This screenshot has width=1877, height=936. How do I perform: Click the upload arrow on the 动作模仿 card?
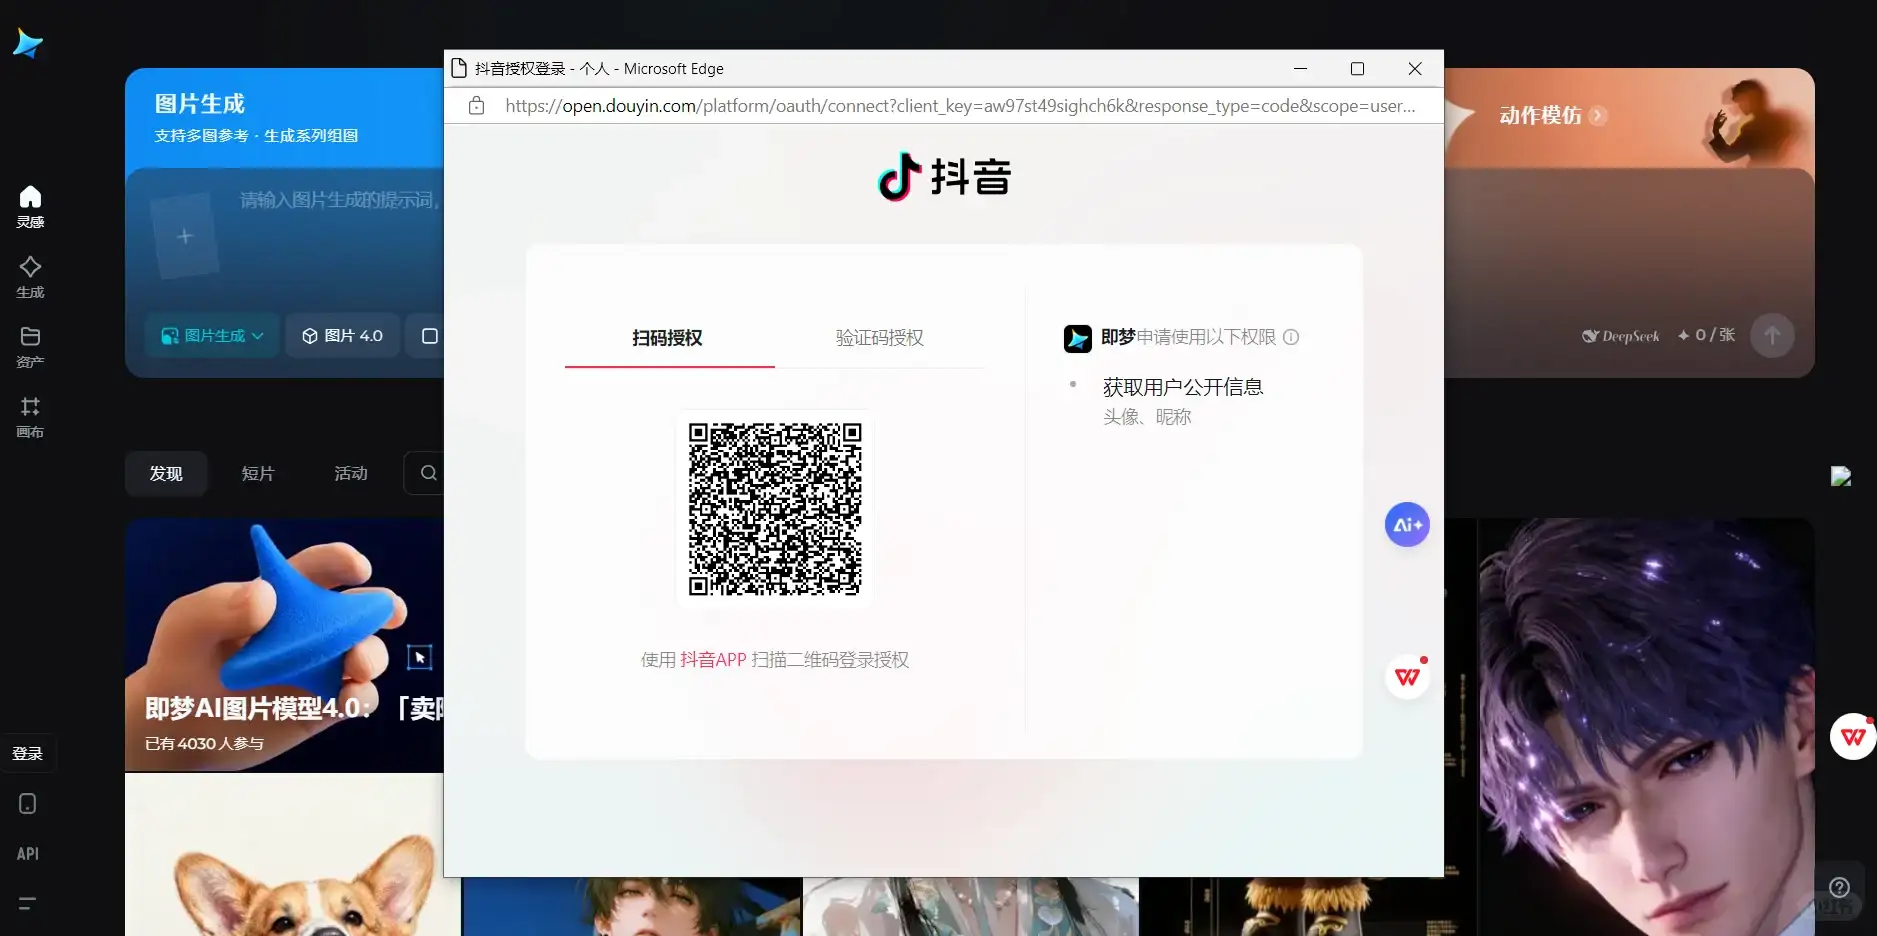point(1770,336)
